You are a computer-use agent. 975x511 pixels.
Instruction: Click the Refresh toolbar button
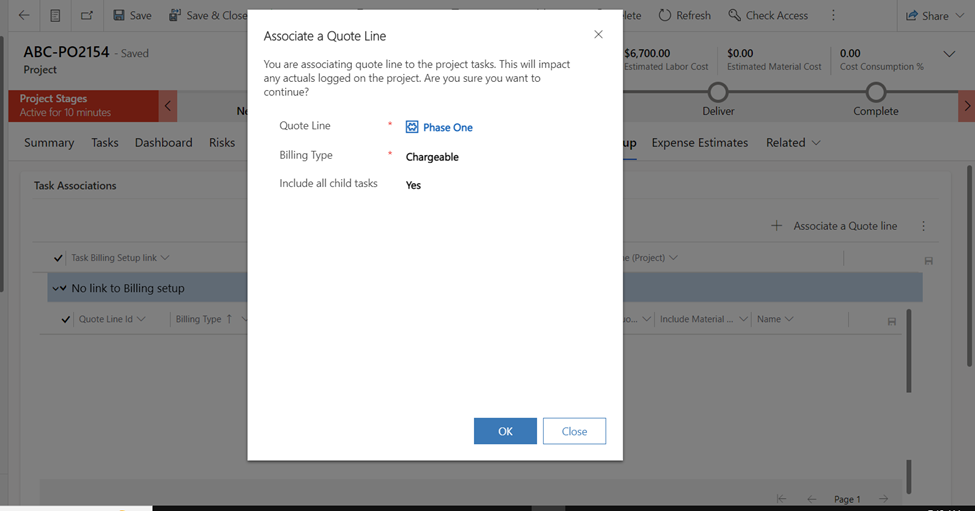tap(685, 16)
